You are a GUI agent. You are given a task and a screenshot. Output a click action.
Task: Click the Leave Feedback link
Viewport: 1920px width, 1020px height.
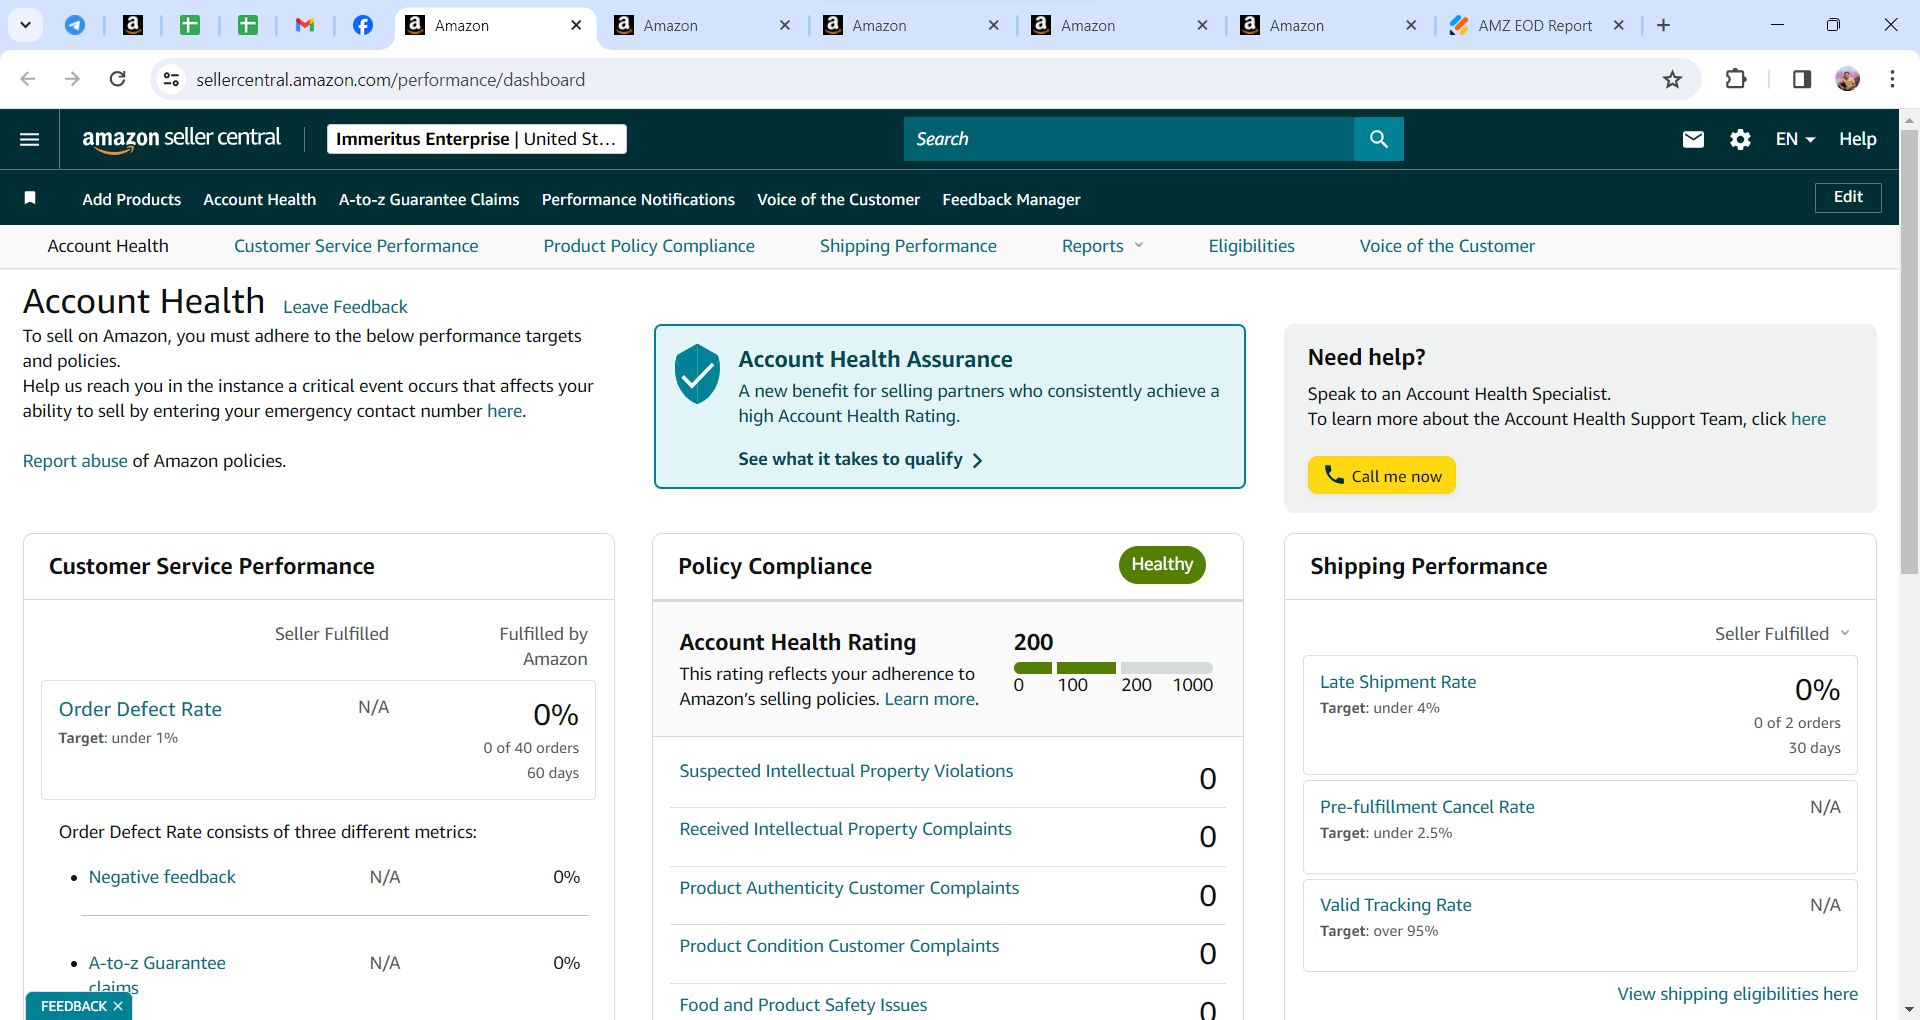345,307
